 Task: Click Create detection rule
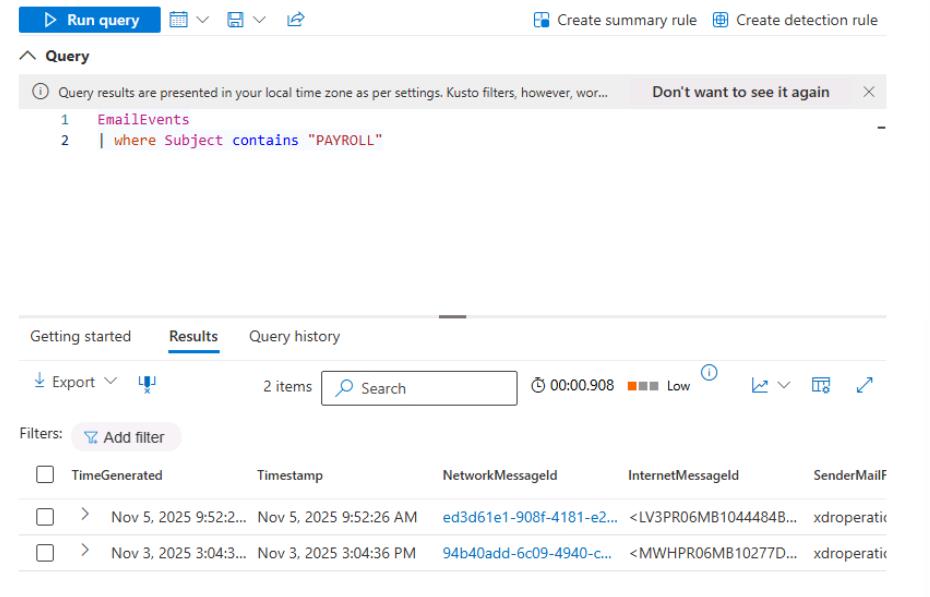795,20
